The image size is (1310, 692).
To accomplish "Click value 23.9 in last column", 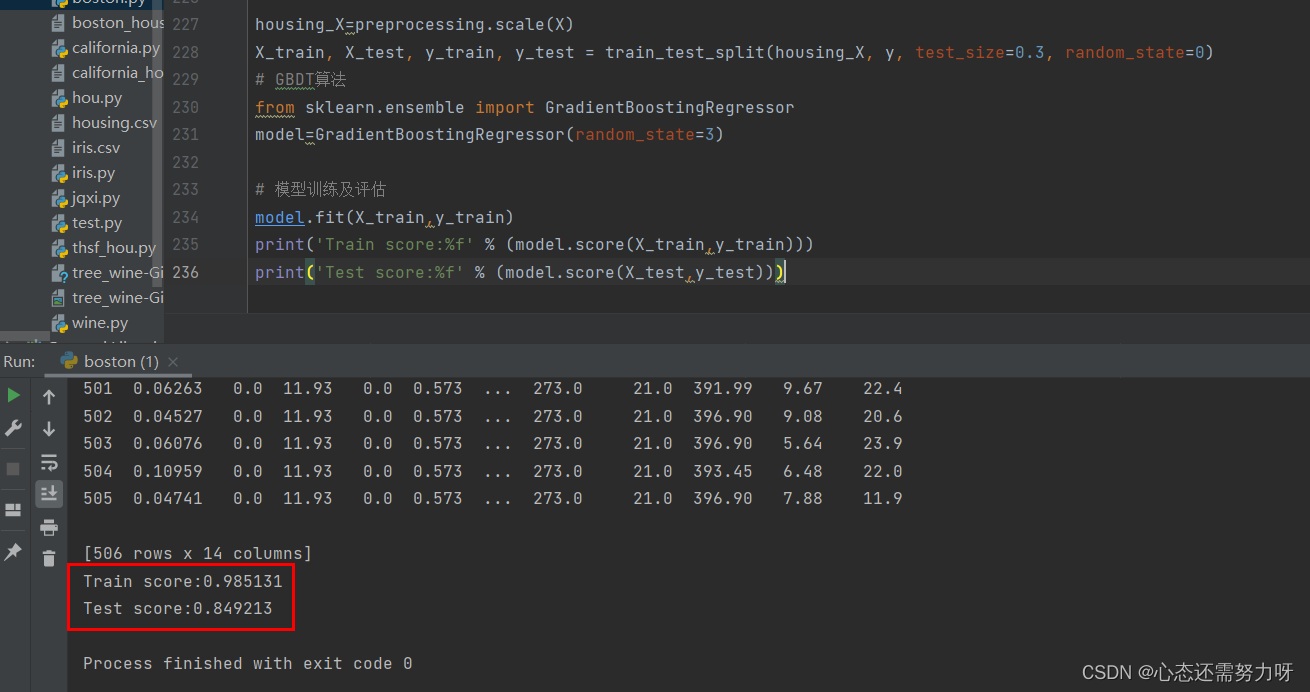I will click(x=883, y=443).
